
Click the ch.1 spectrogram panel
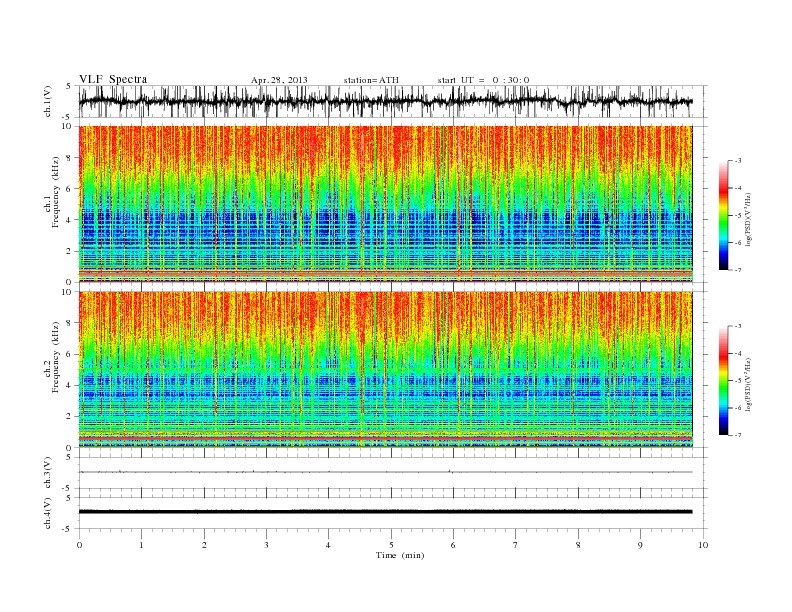(386, 204)
